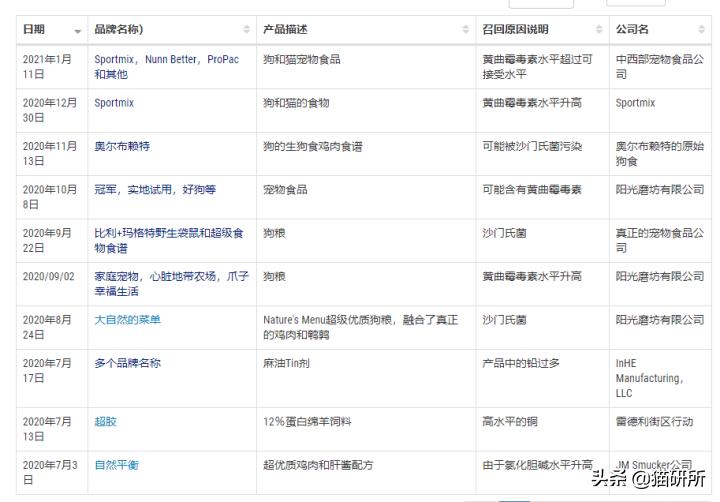Click the 日期 column header text
Screen dimensions: 720x502
(x=34, y=29)
